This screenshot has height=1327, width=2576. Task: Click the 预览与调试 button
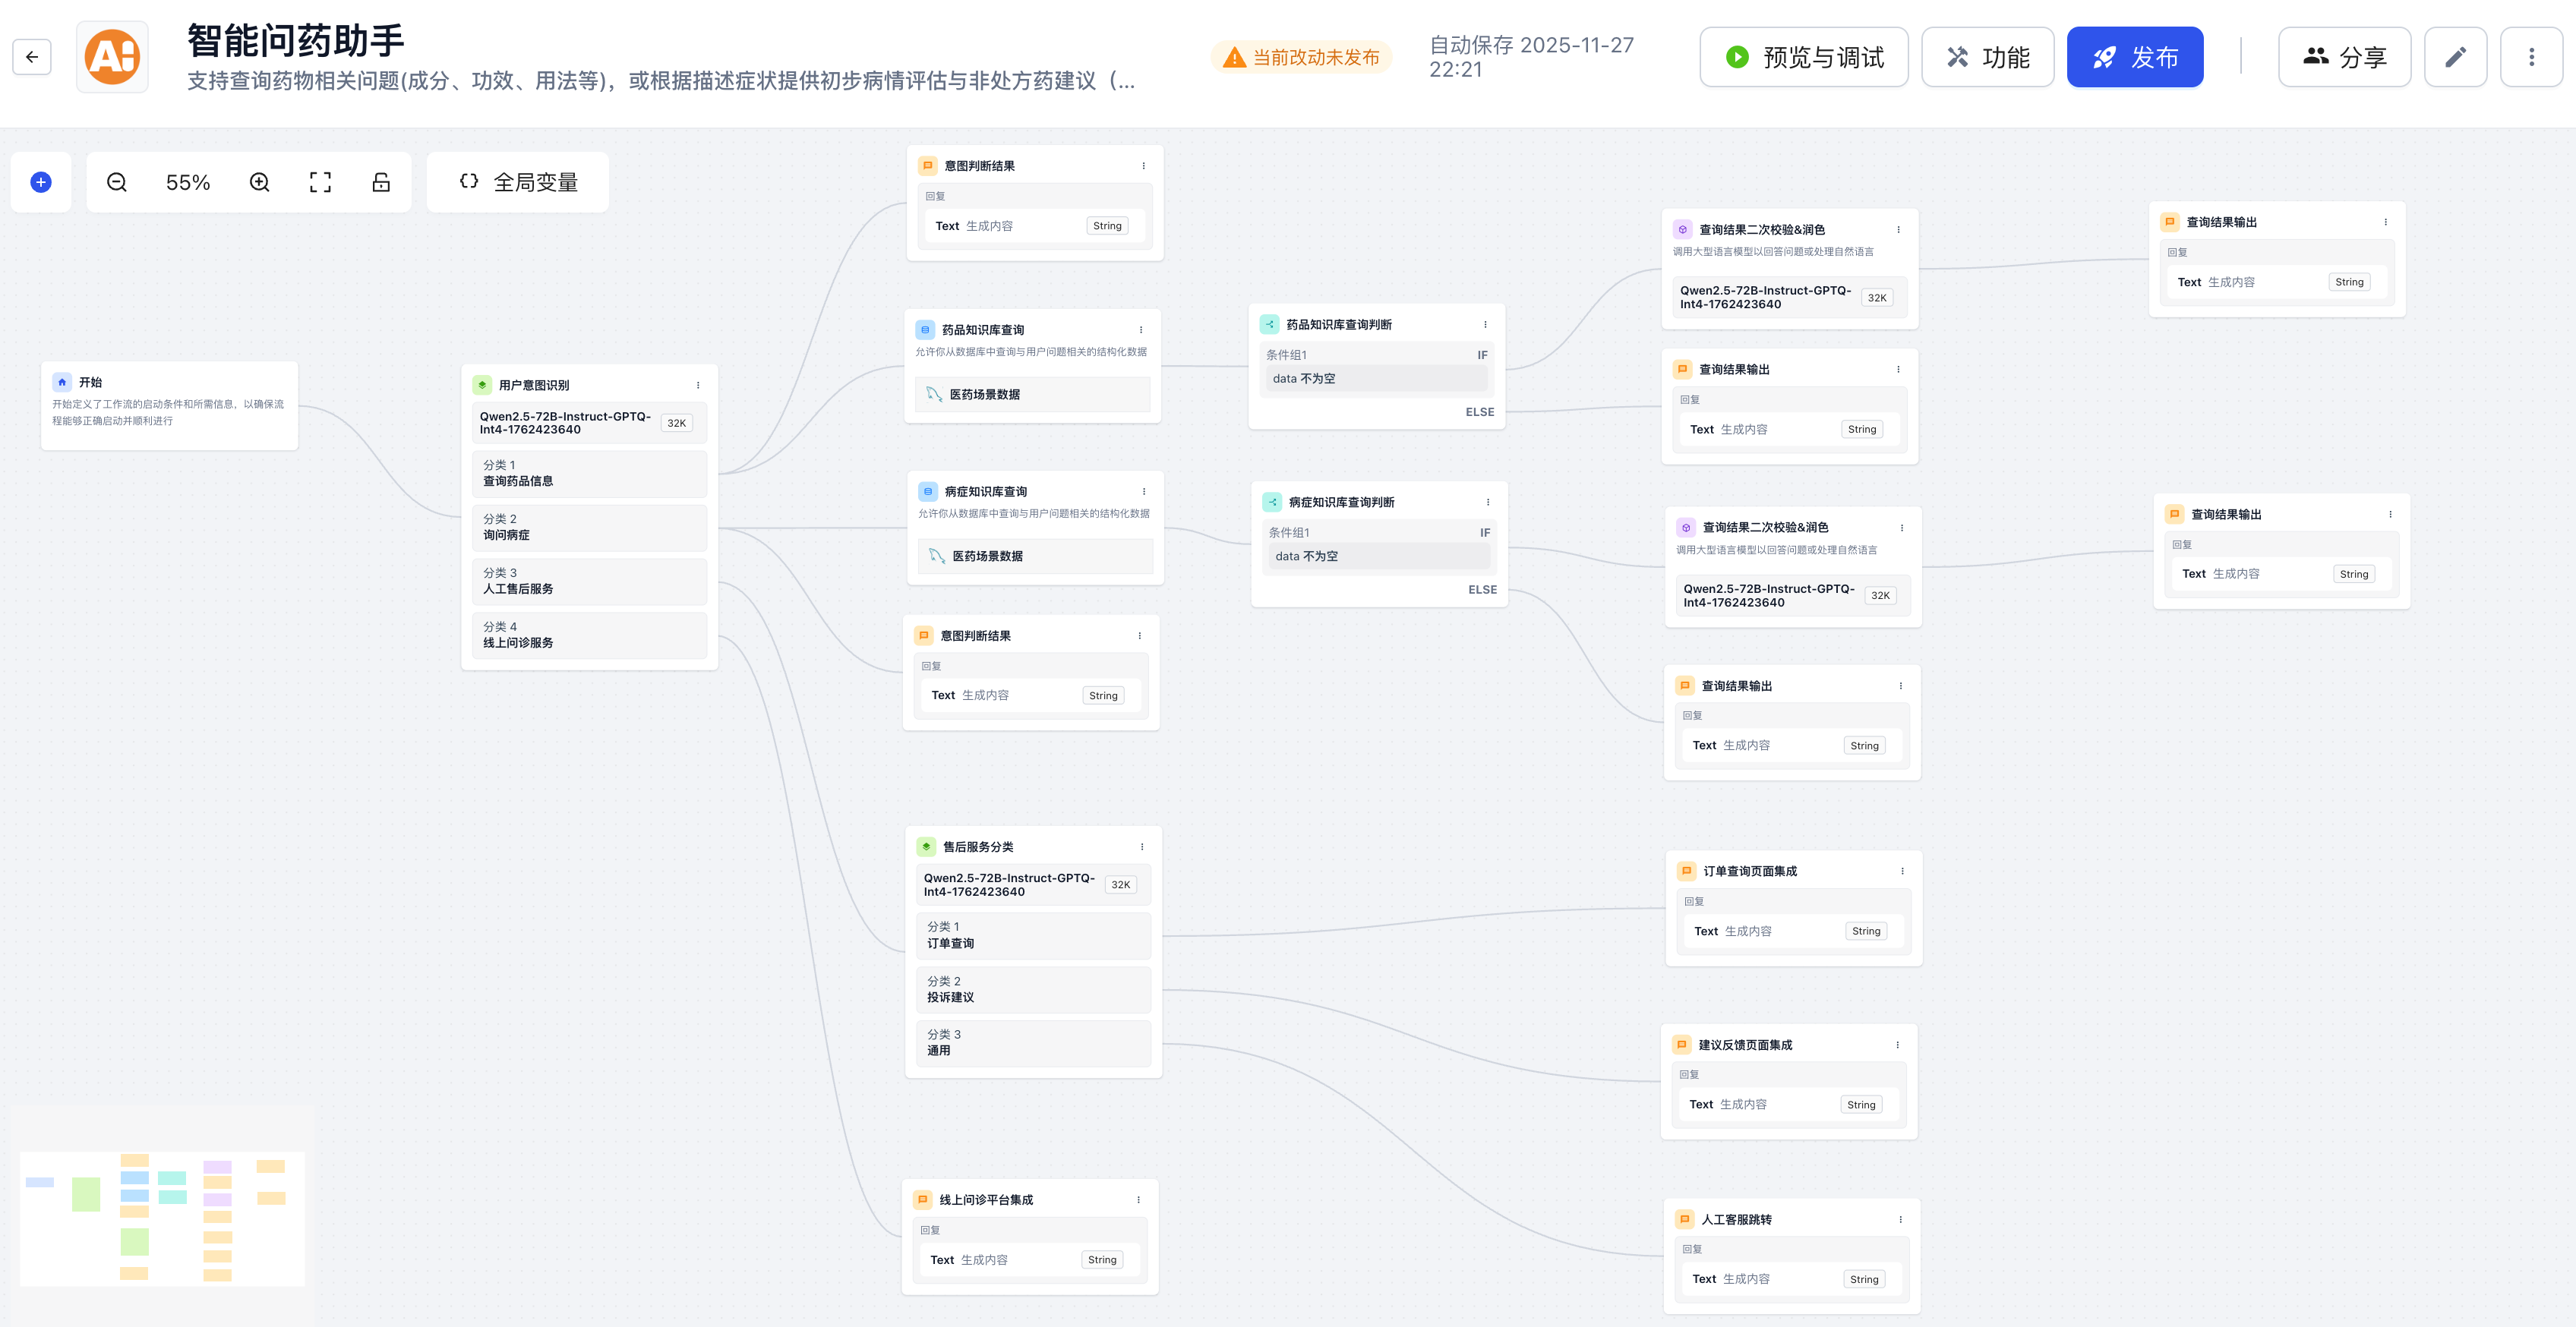(1804, 57)
